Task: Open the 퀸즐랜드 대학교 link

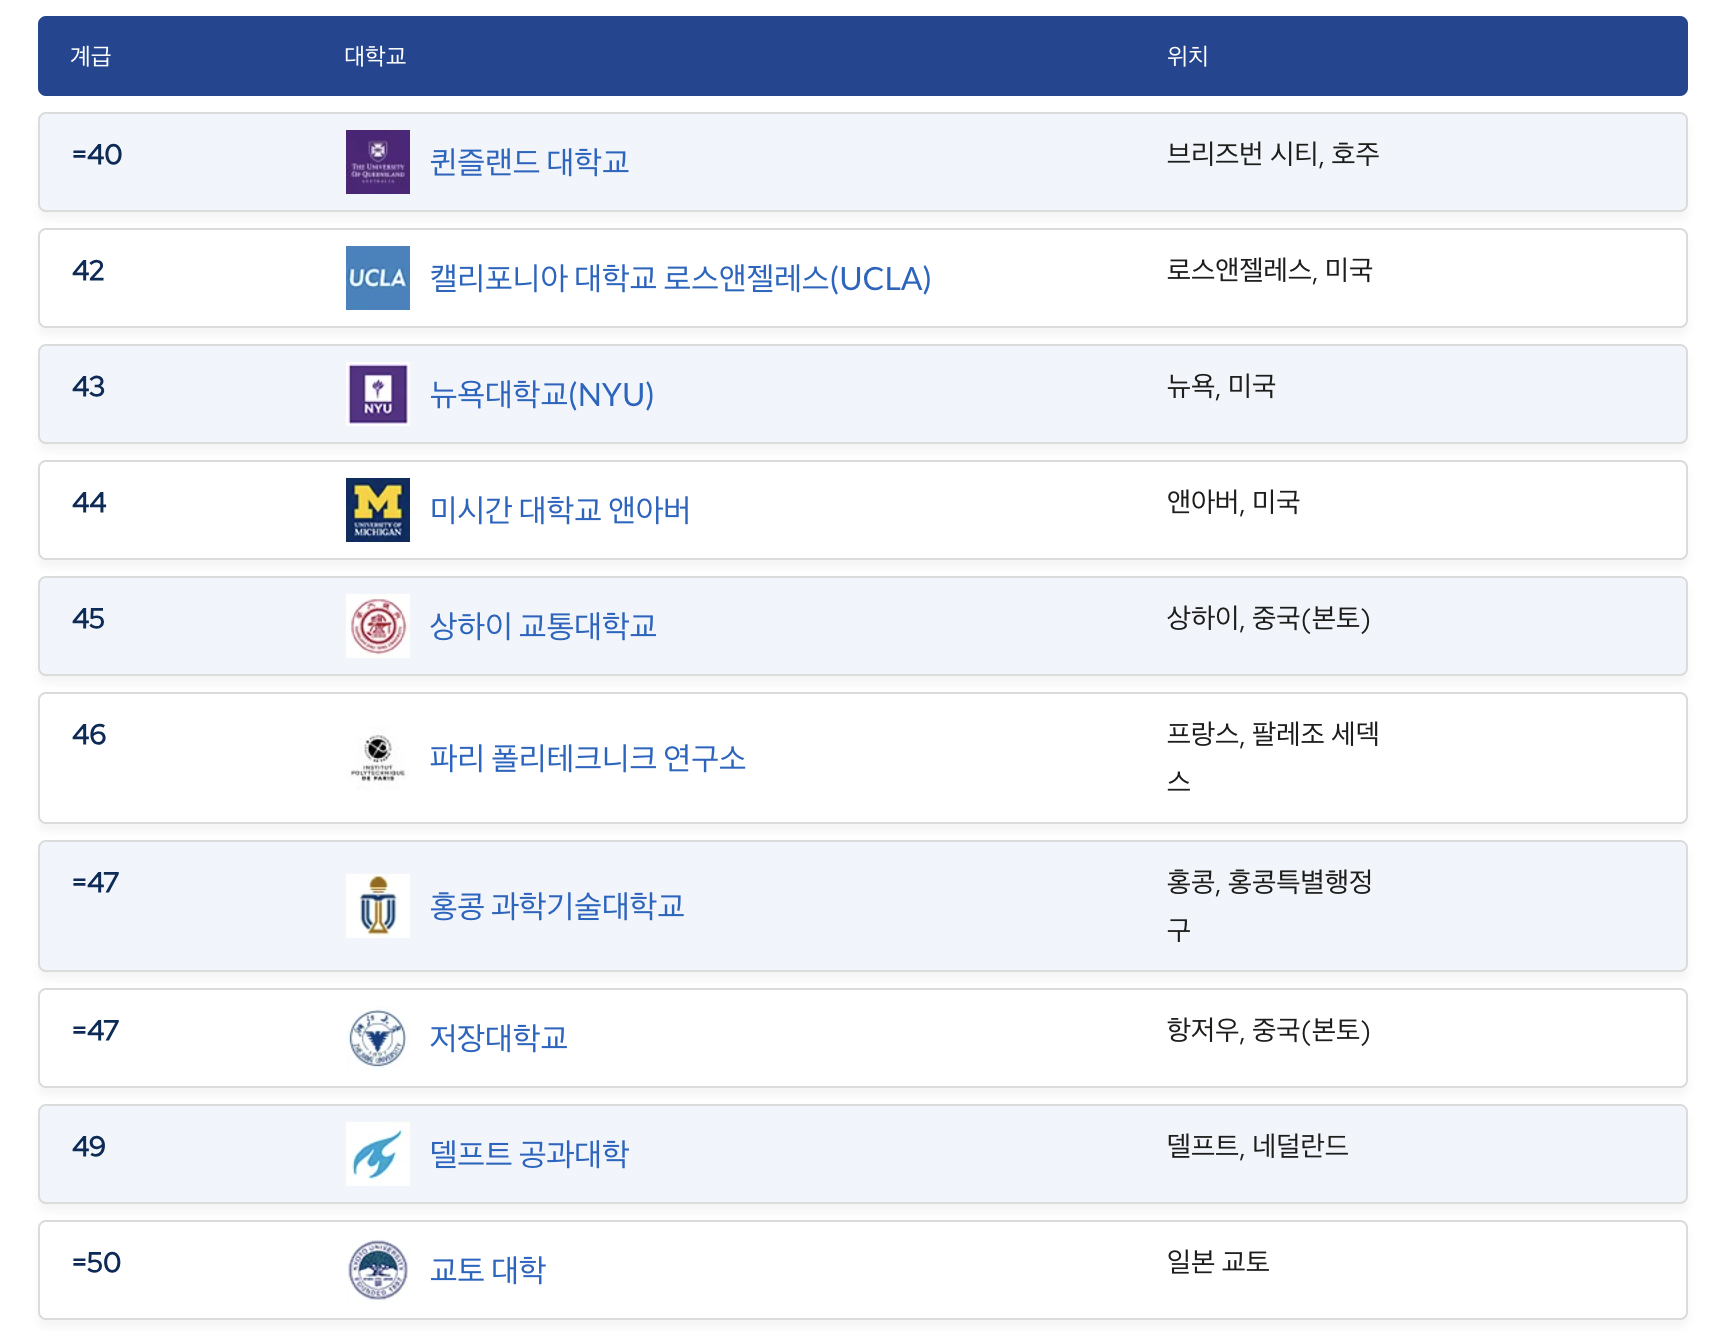Action: click(x=529, y=162)
